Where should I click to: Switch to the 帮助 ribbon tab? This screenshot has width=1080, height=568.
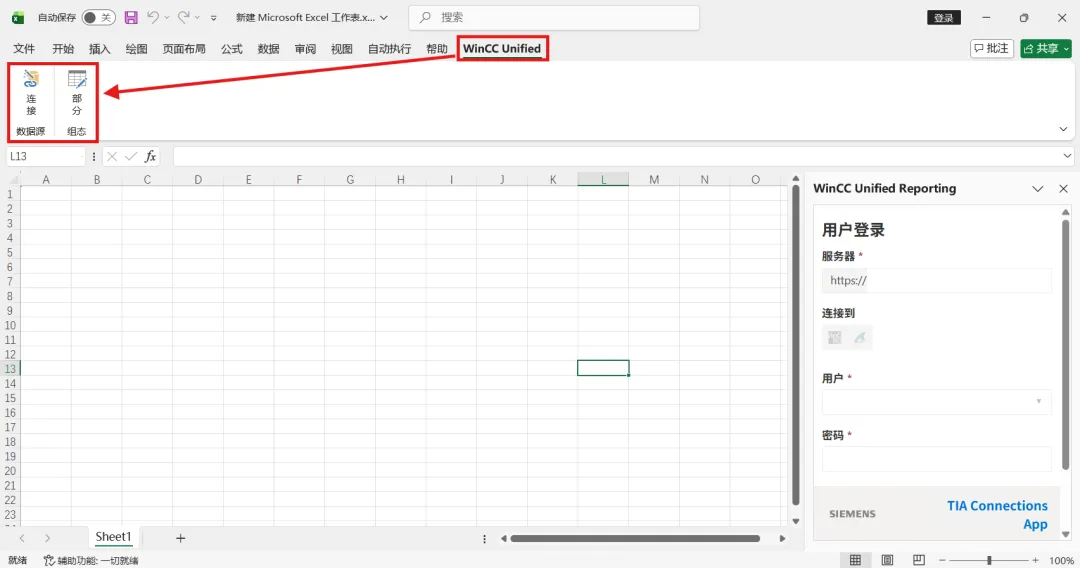[x=437, y=48]
